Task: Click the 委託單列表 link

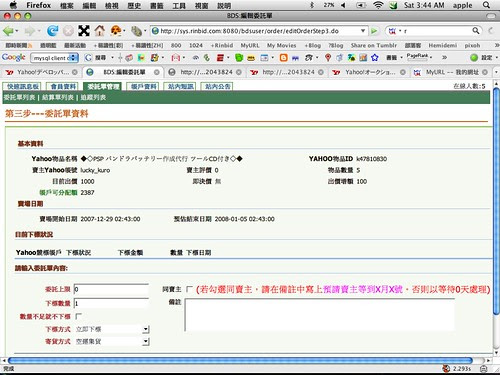Action: tap(19, 97)
